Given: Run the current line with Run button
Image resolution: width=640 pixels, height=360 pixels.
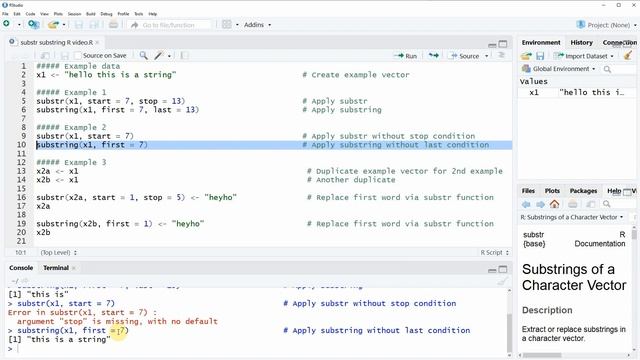Looking at the screenshot, I should [x=405, y=56].
